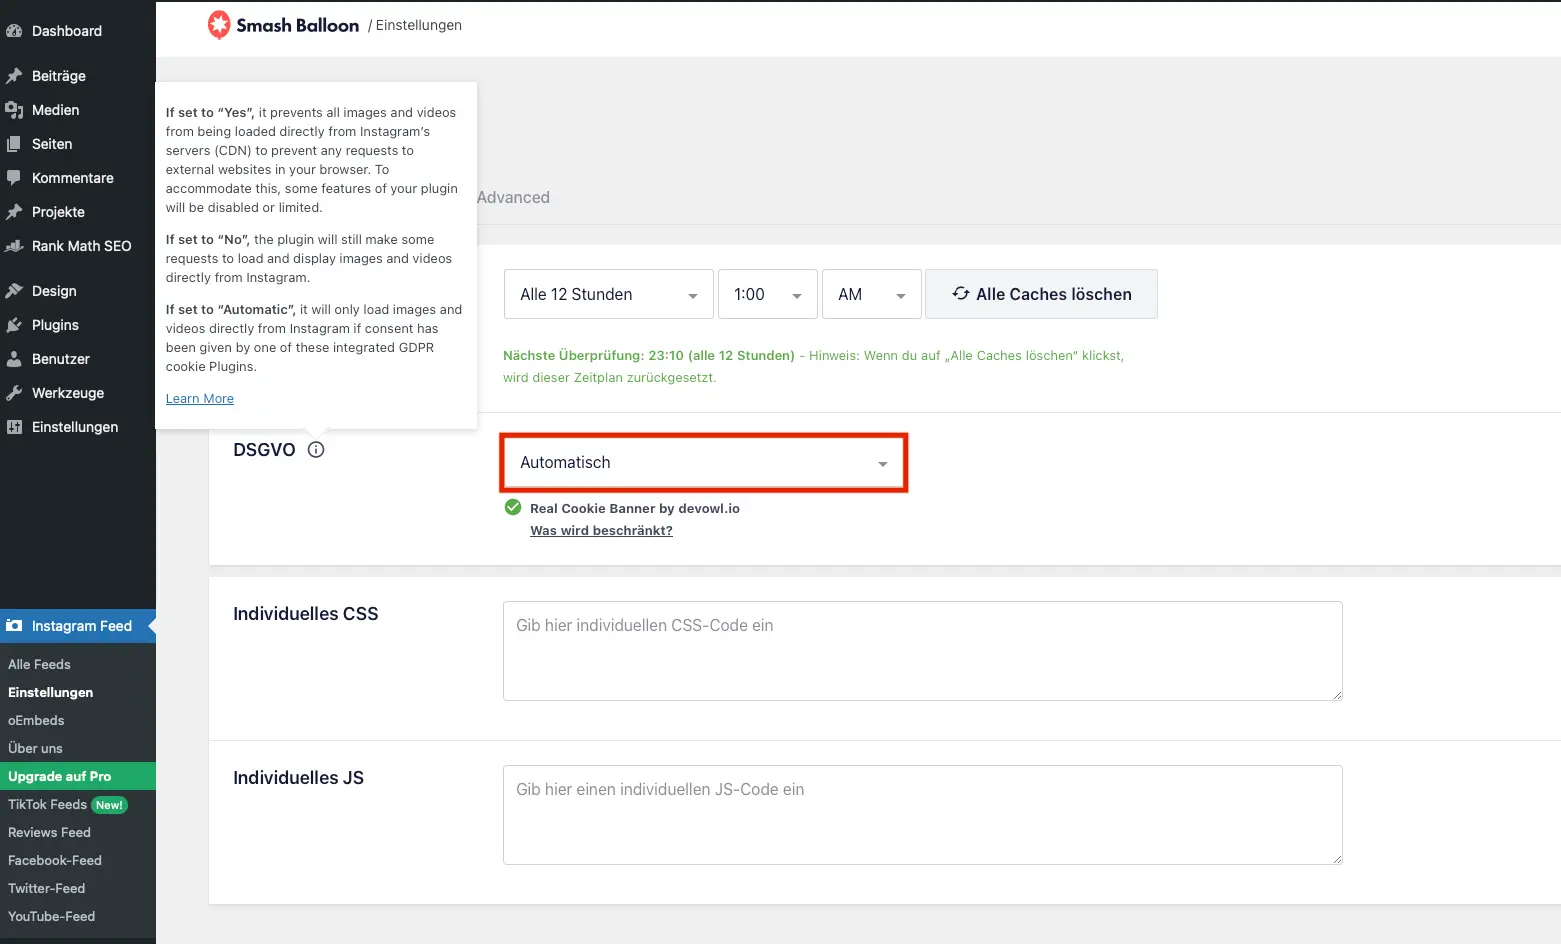Viewport: 1561px width, 944px height.
Task: Click the Medien media icon
Action: (14, 110)
